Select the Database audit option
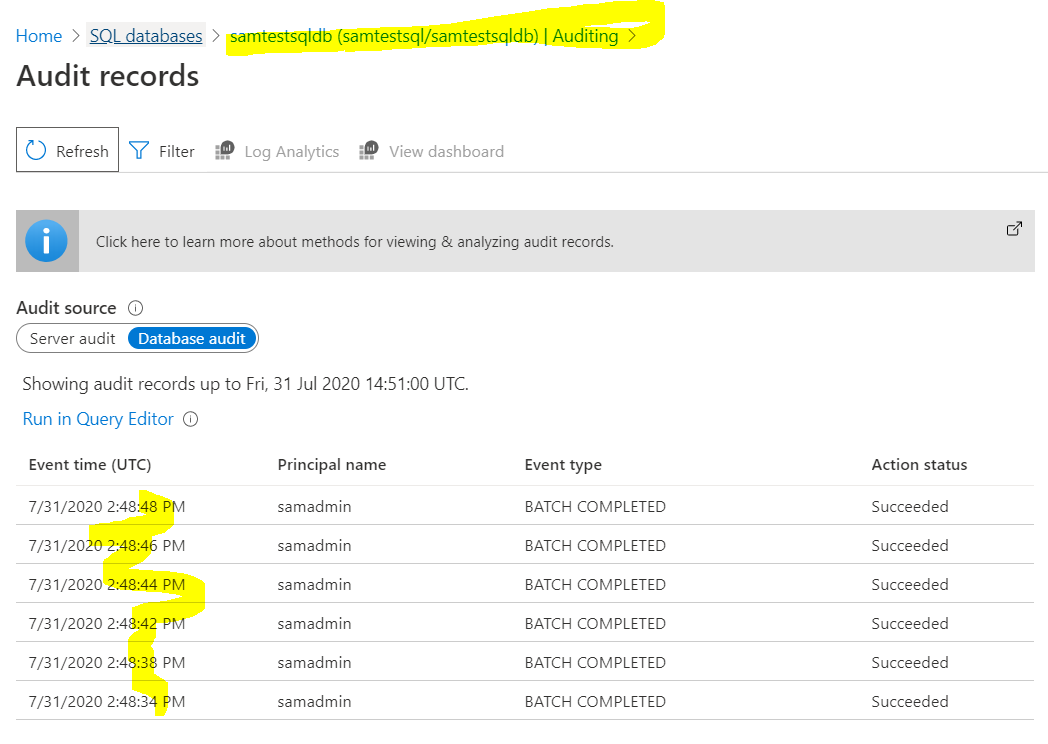This screenshot has width=1048, height=744. (x=191, y=338)
